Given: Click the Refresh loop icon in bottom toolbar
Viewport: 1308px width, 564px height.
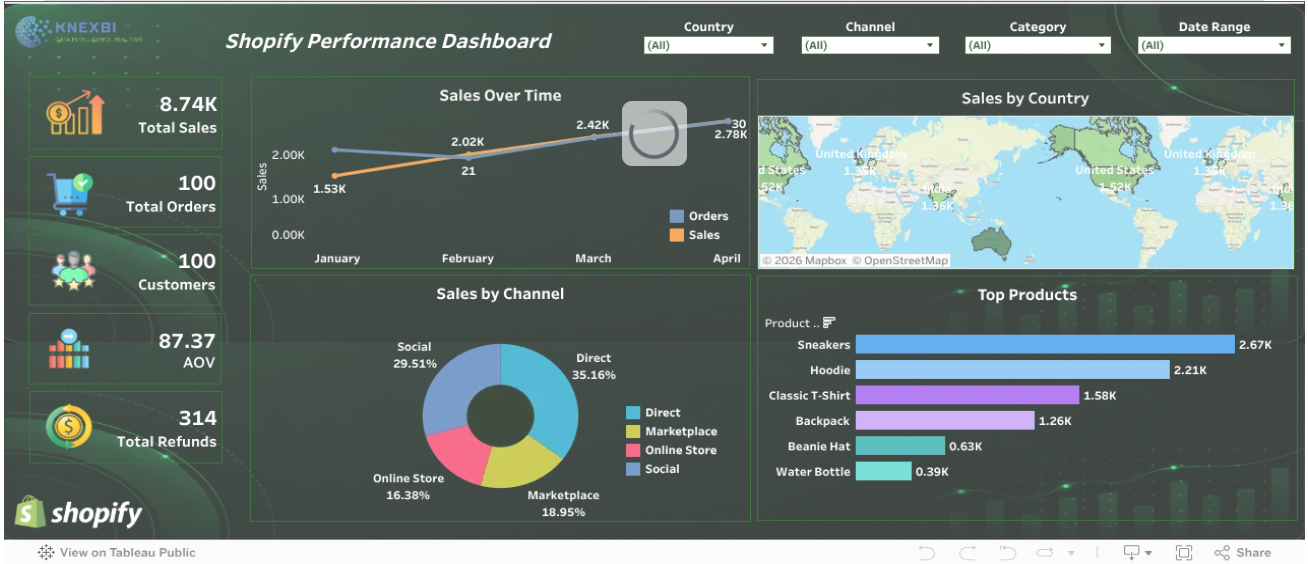Looking at the screenshot, I should point(1045,552).
